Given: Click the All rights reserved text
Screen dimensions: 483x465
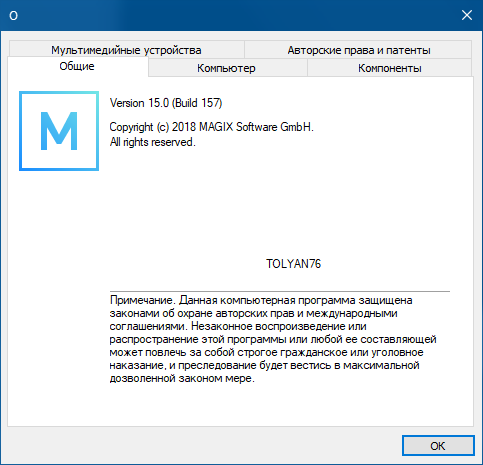Looking at the screenshot, I should [152, 142].
